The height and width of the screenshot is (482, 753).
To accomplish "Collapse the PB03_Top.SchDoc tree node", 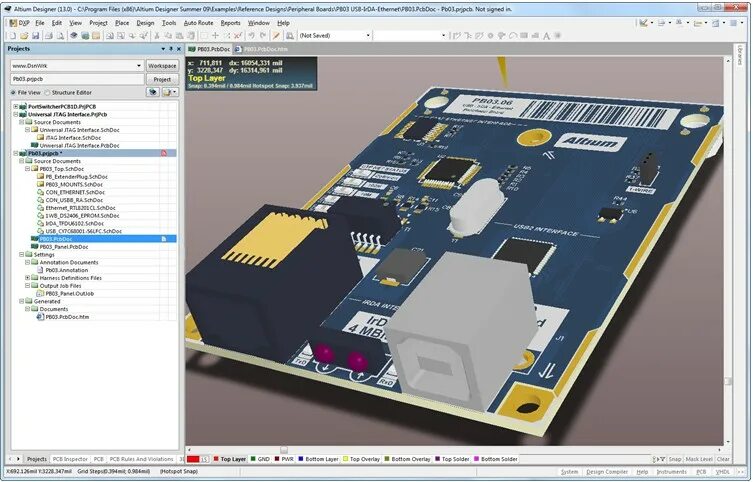I will [27, 169].
